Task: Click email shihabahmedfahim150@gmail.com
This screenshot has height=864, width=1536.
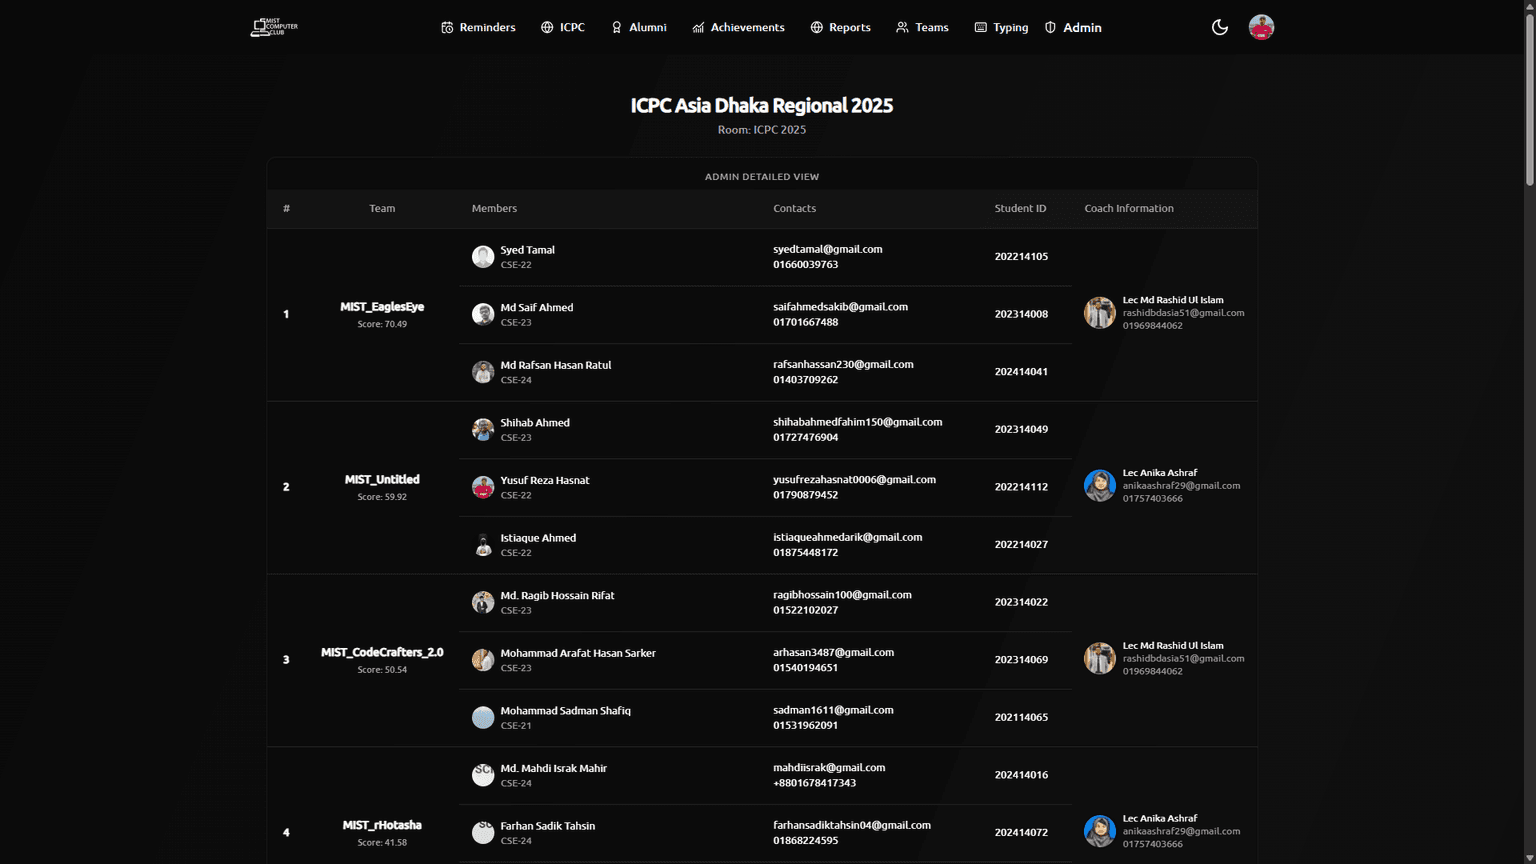Action: 857,422
